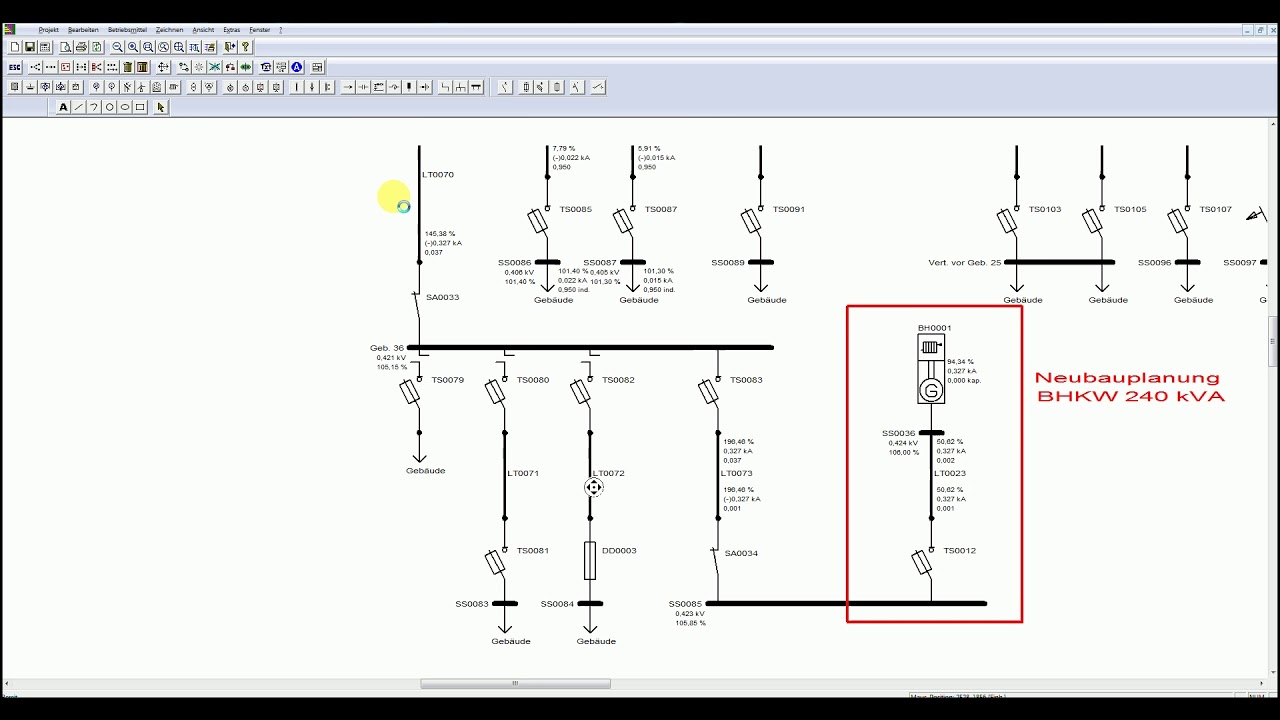Click the Vert. vor Geb. 25 busbar label
Viewport: 1280px width, 720px height.
(964, 262)
